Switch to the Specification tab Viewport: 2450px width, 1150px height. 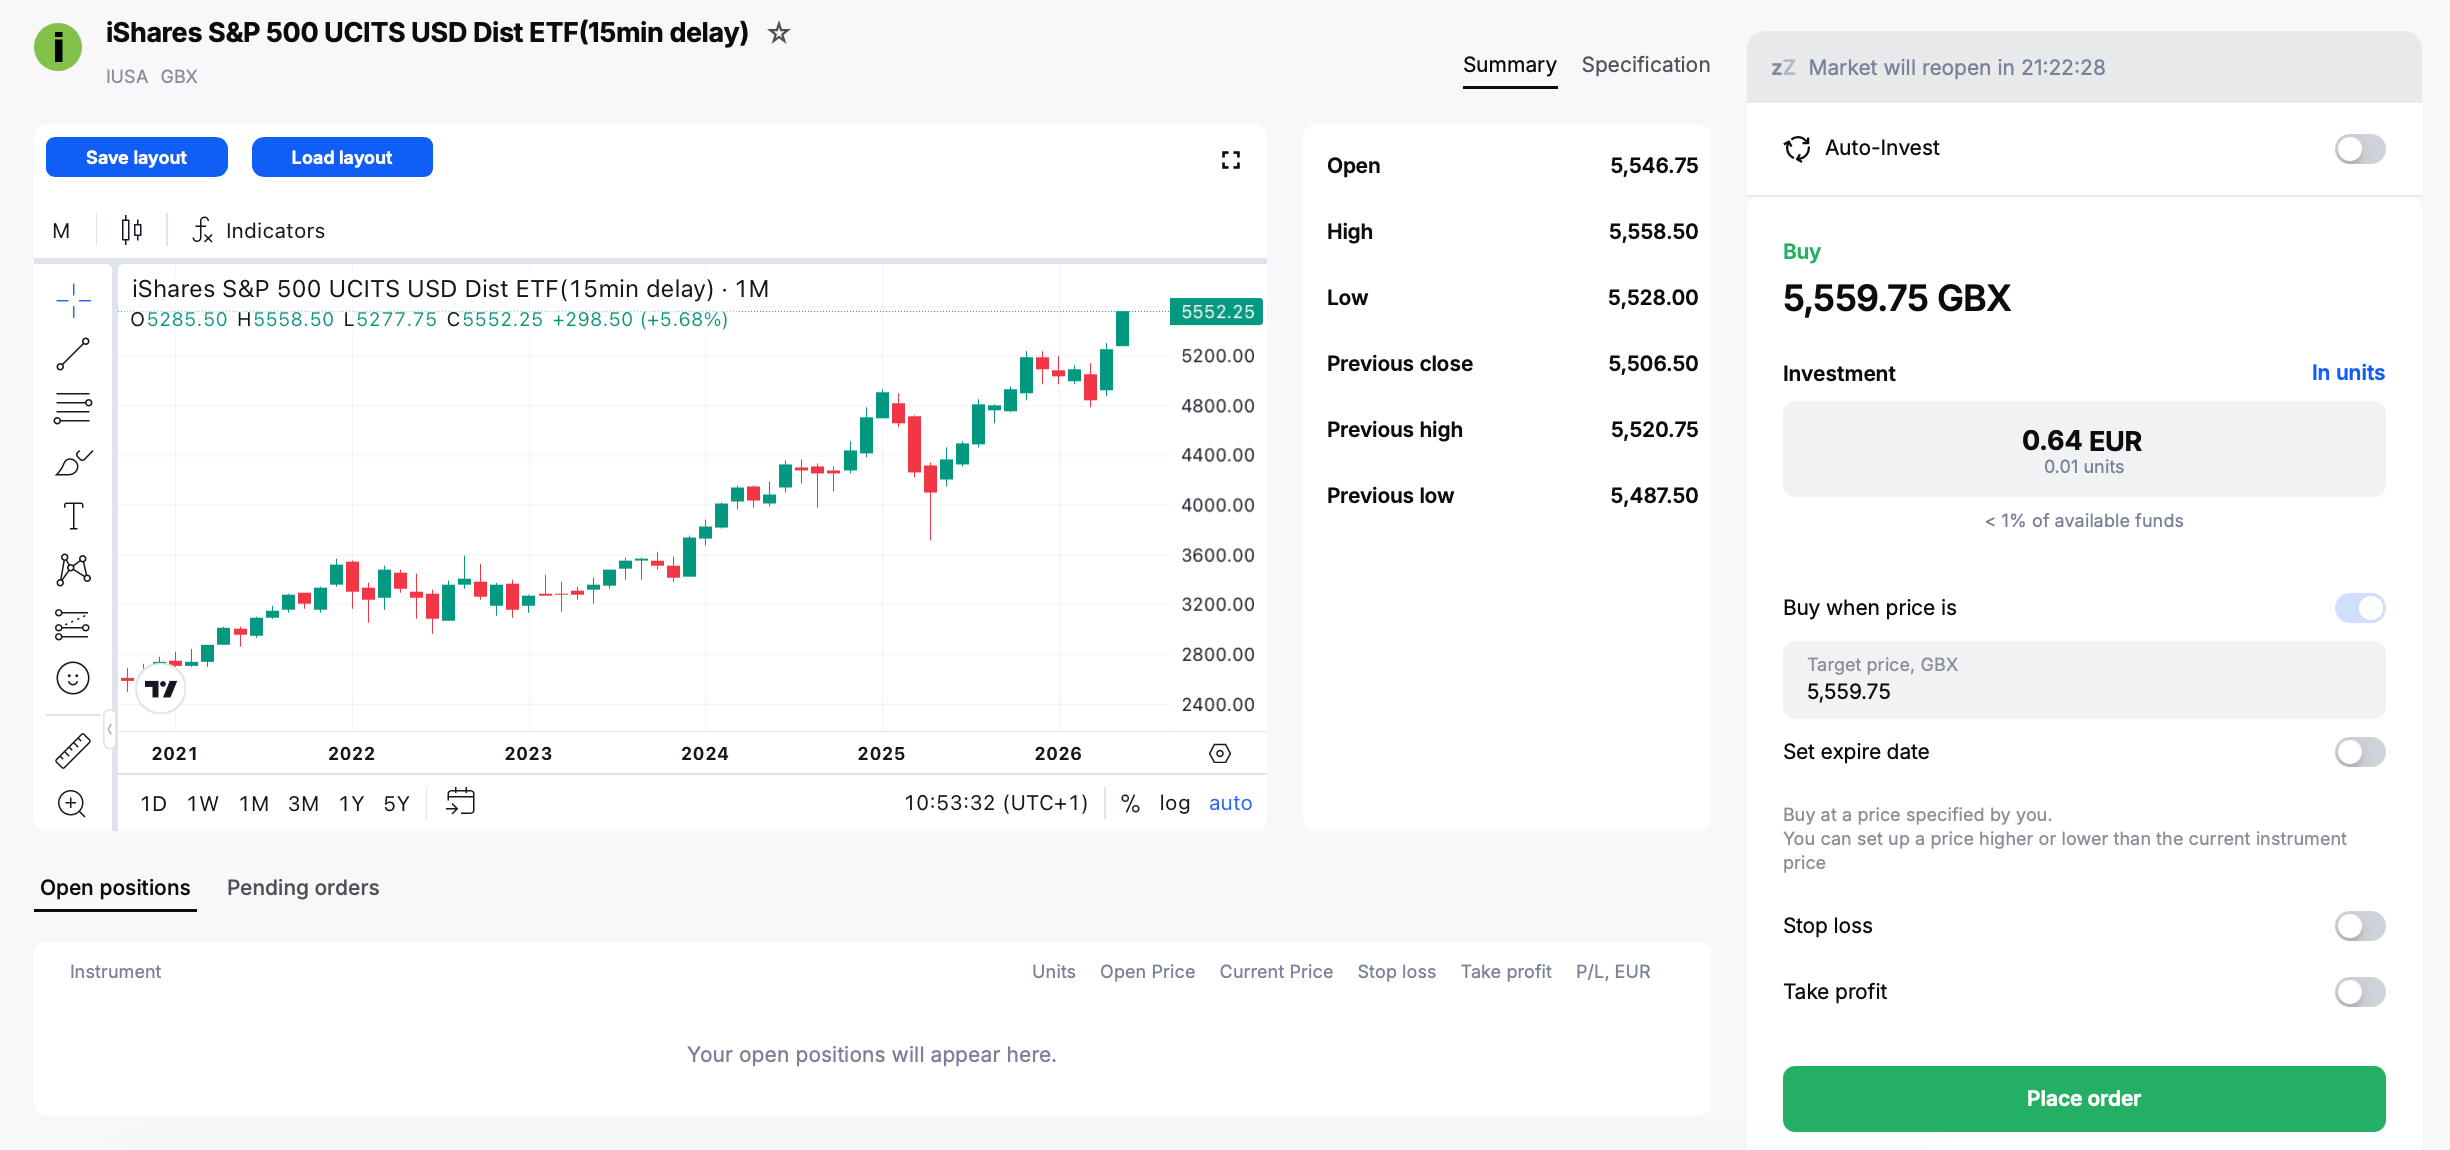pos(1646,65)
